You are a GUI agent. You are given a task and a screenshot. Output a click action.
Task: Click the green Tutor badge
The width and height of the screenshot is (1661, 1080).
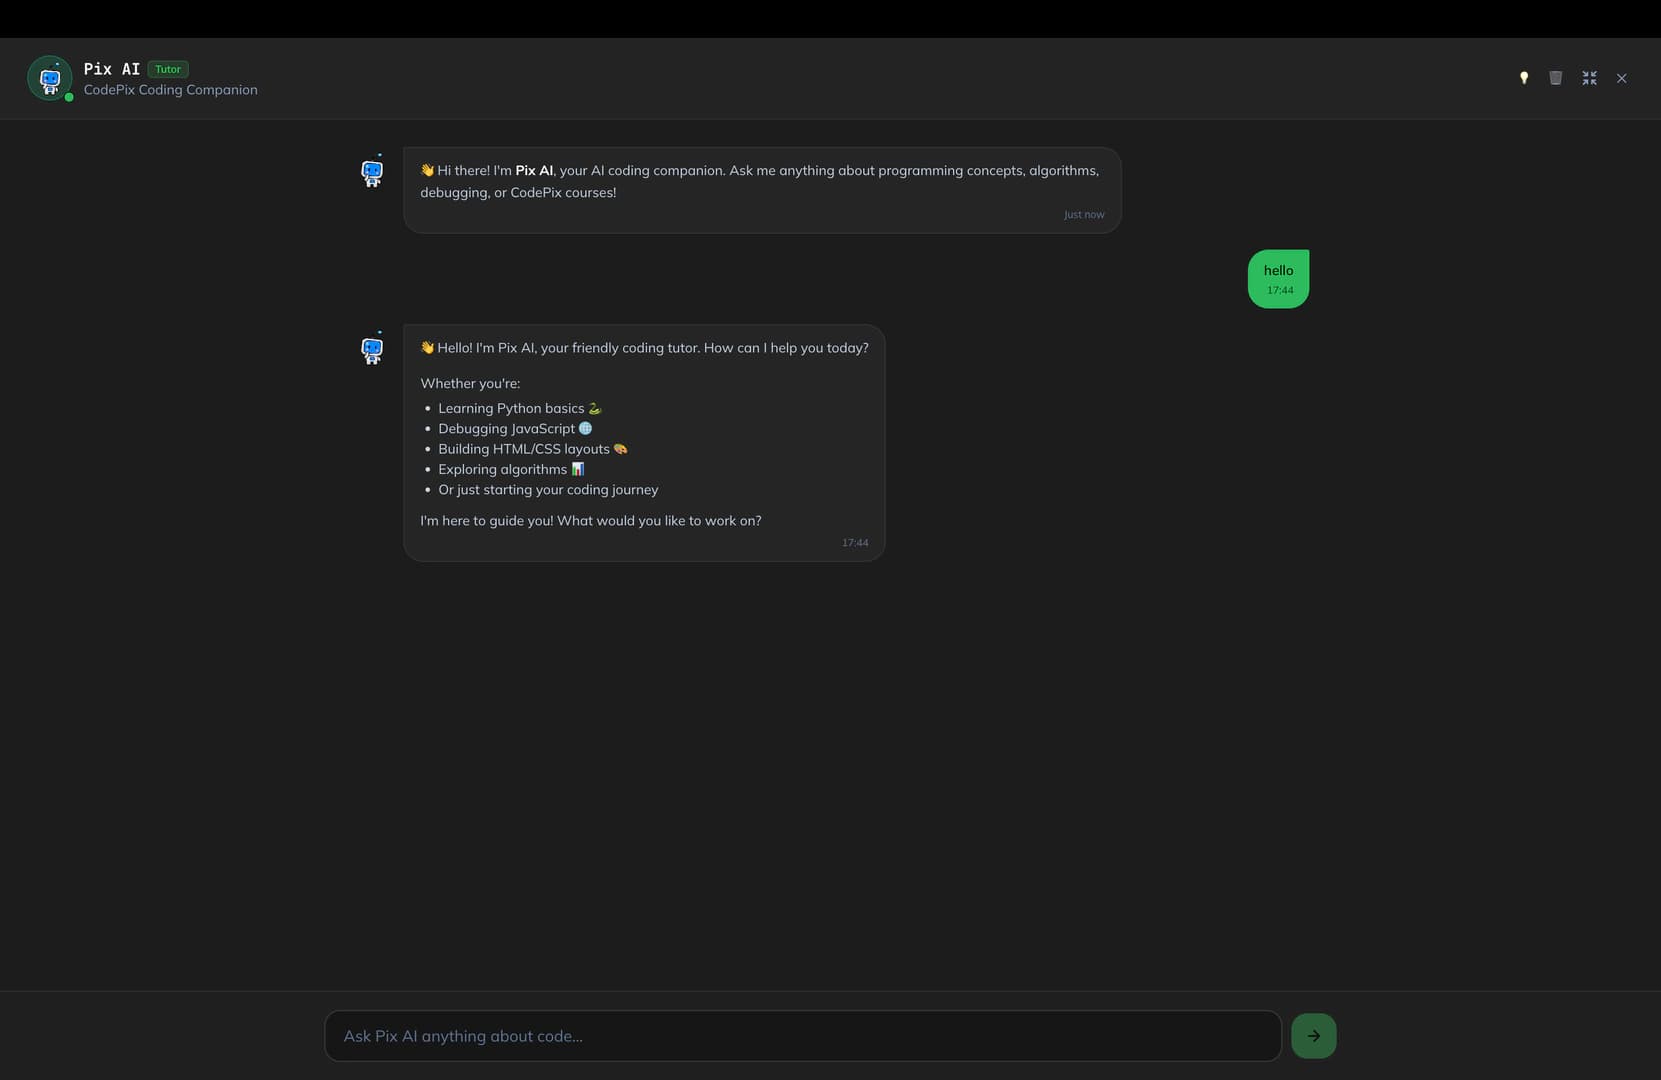(168, 69)
